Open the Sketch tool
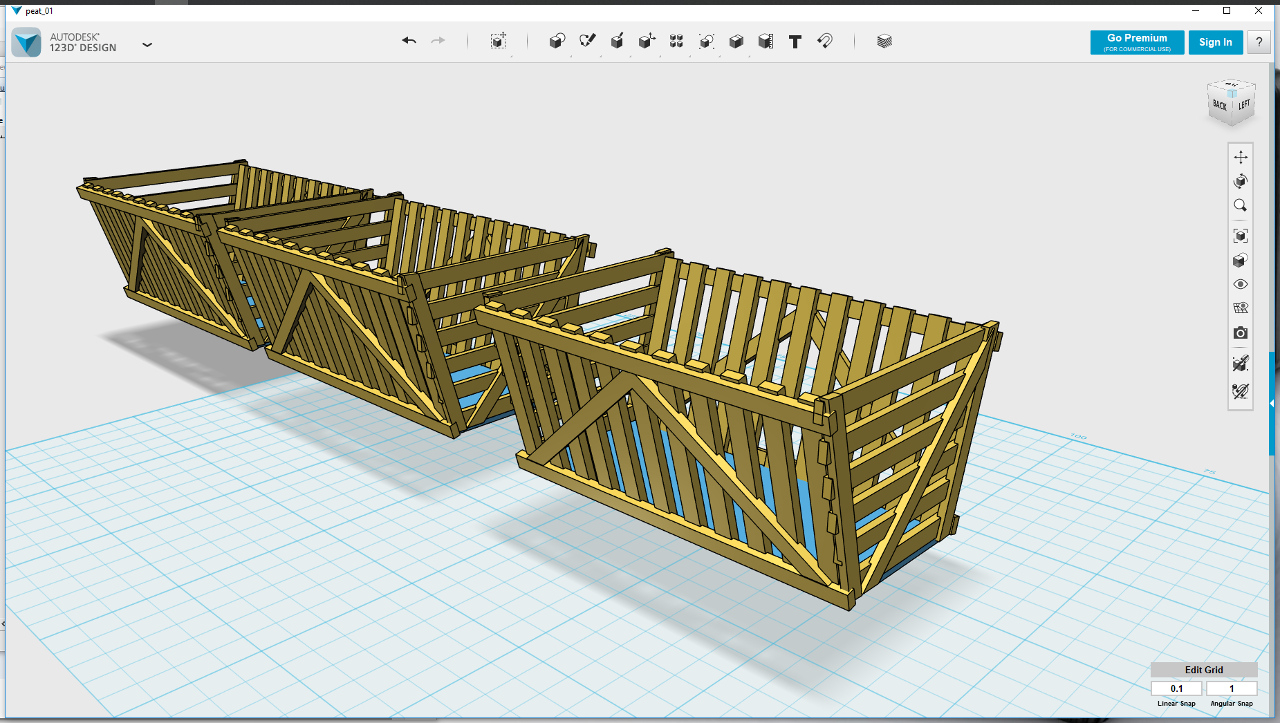 [x=587, y=41]
